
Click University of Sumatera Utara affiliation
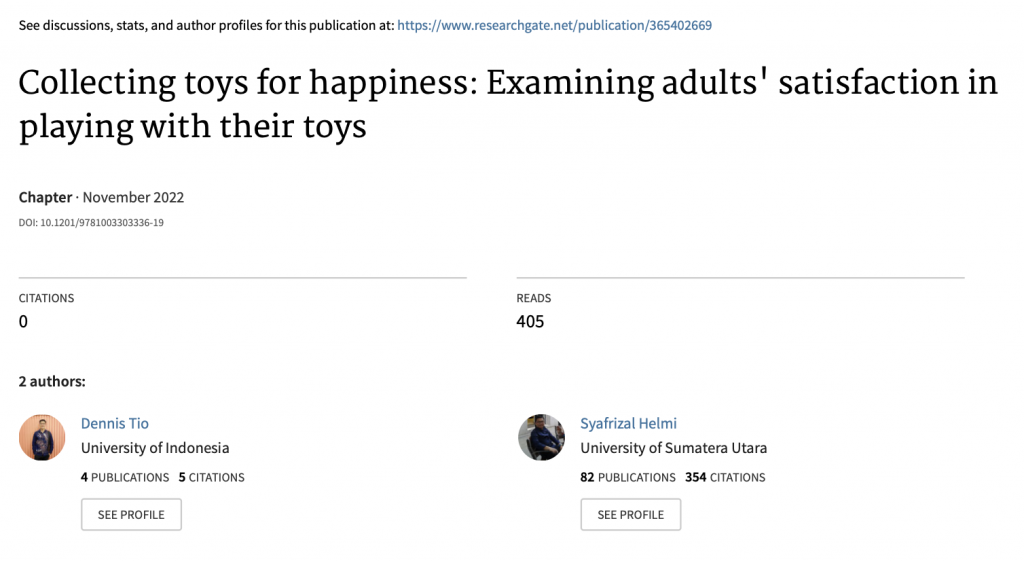pos(674,448)
